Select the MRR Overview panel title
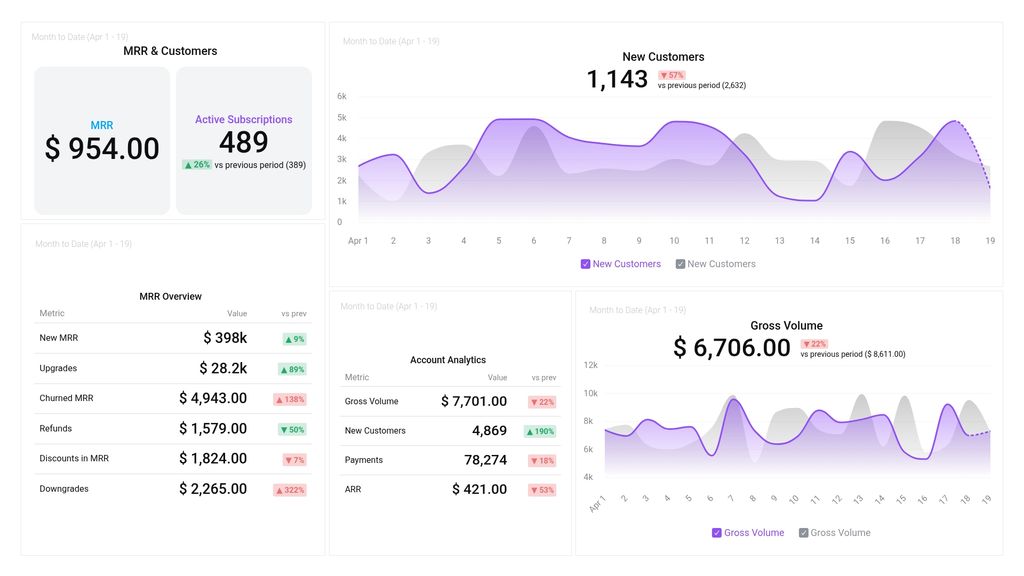 (170, 296)
